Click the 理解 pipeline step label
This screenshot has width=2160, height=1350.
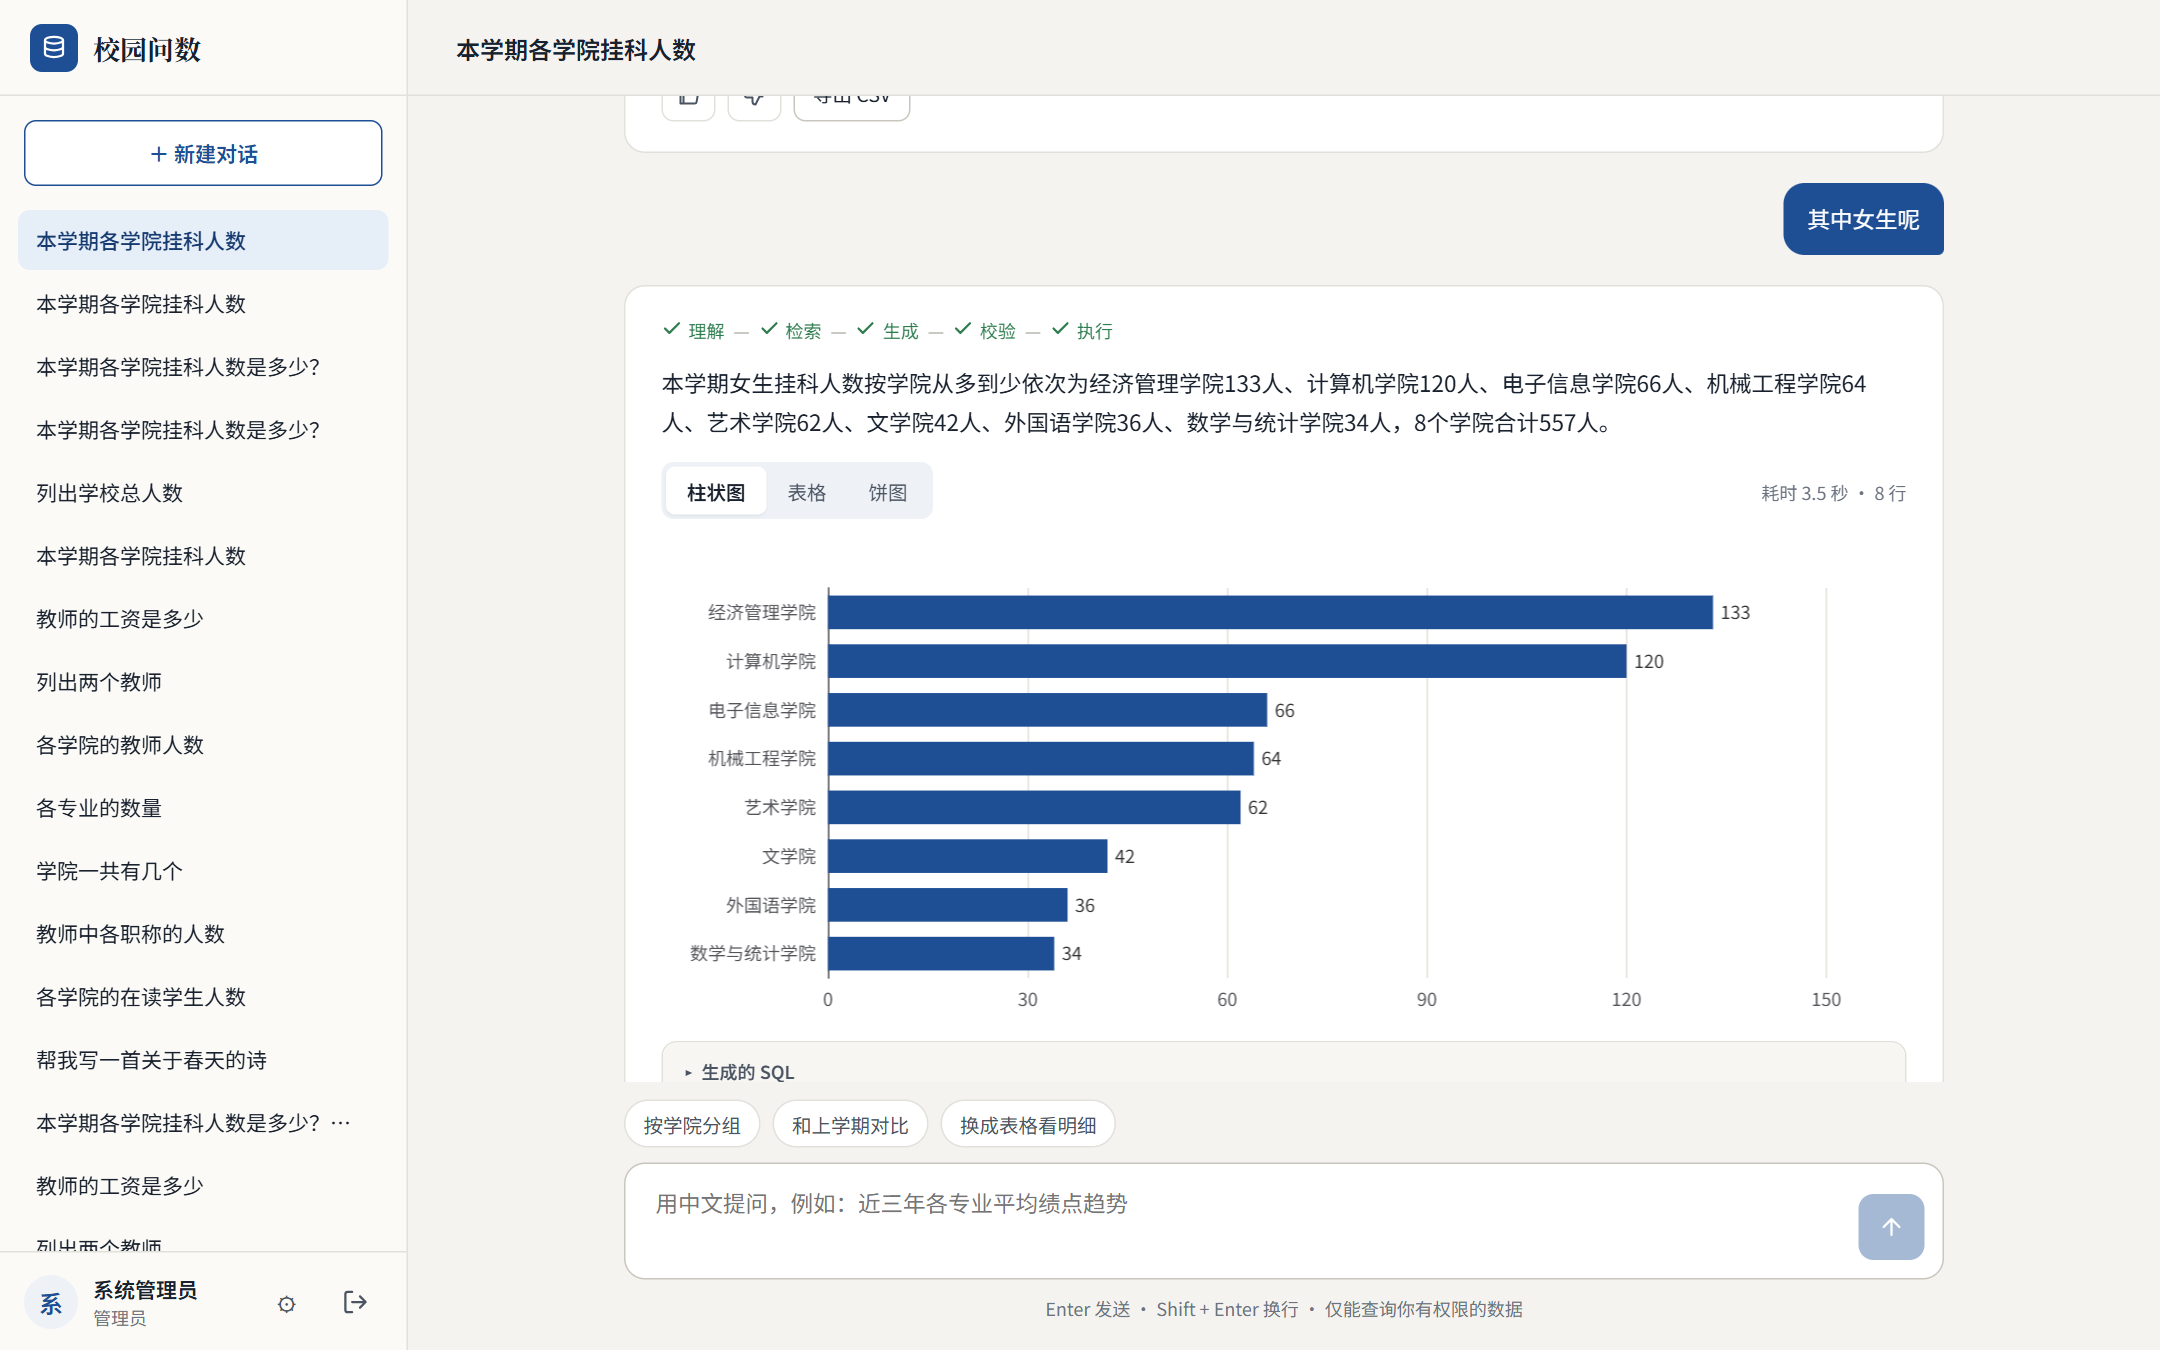tap(706, 331)
